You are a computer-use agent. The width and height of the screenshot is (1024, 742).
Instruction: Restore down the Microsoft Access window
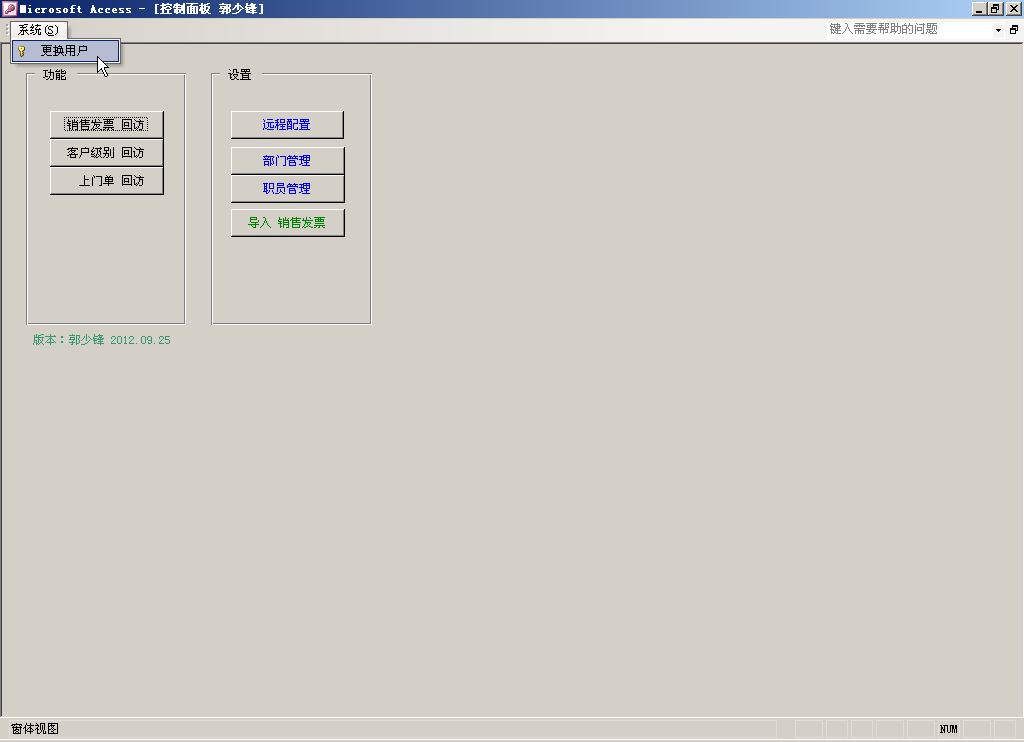(x=995, y=9)
